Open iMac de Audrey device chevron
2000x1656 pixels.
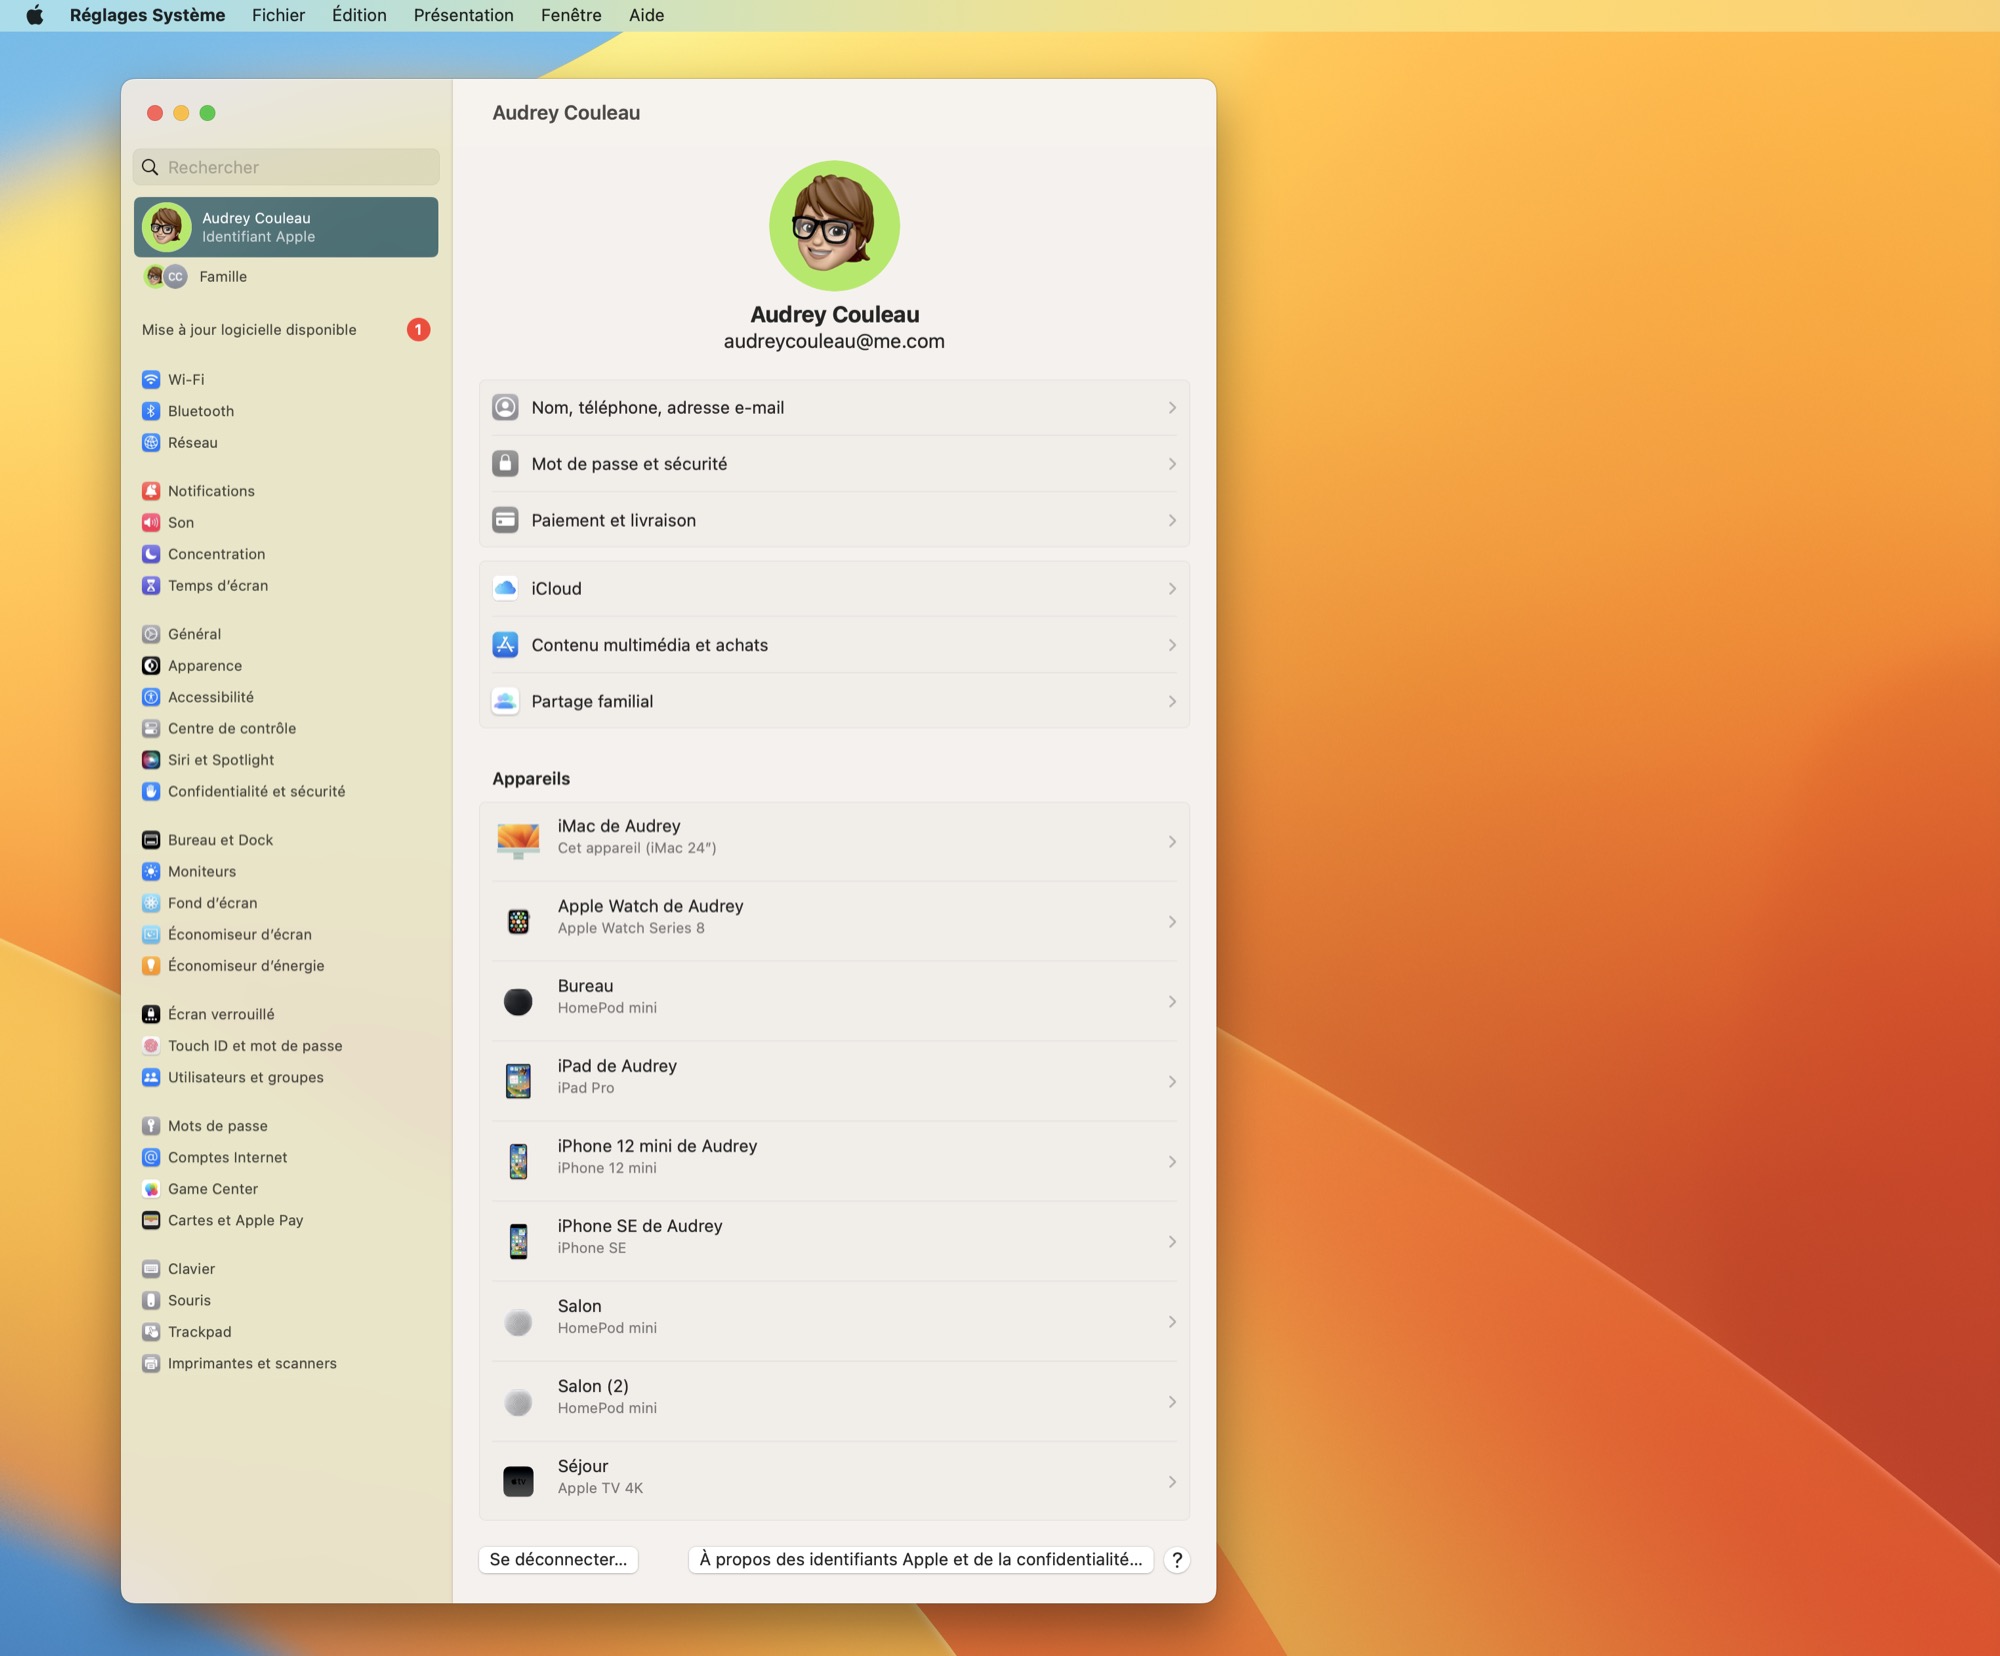[x=1172, y=842]
